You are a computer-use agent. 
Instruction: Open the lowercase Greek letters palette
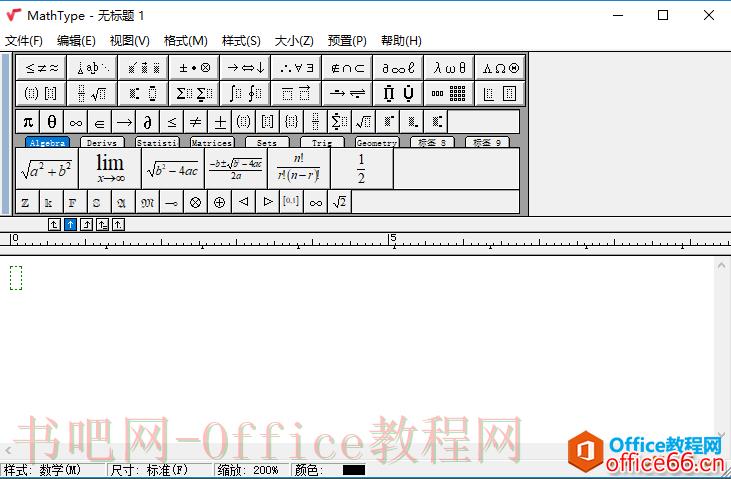pos(449,68)
